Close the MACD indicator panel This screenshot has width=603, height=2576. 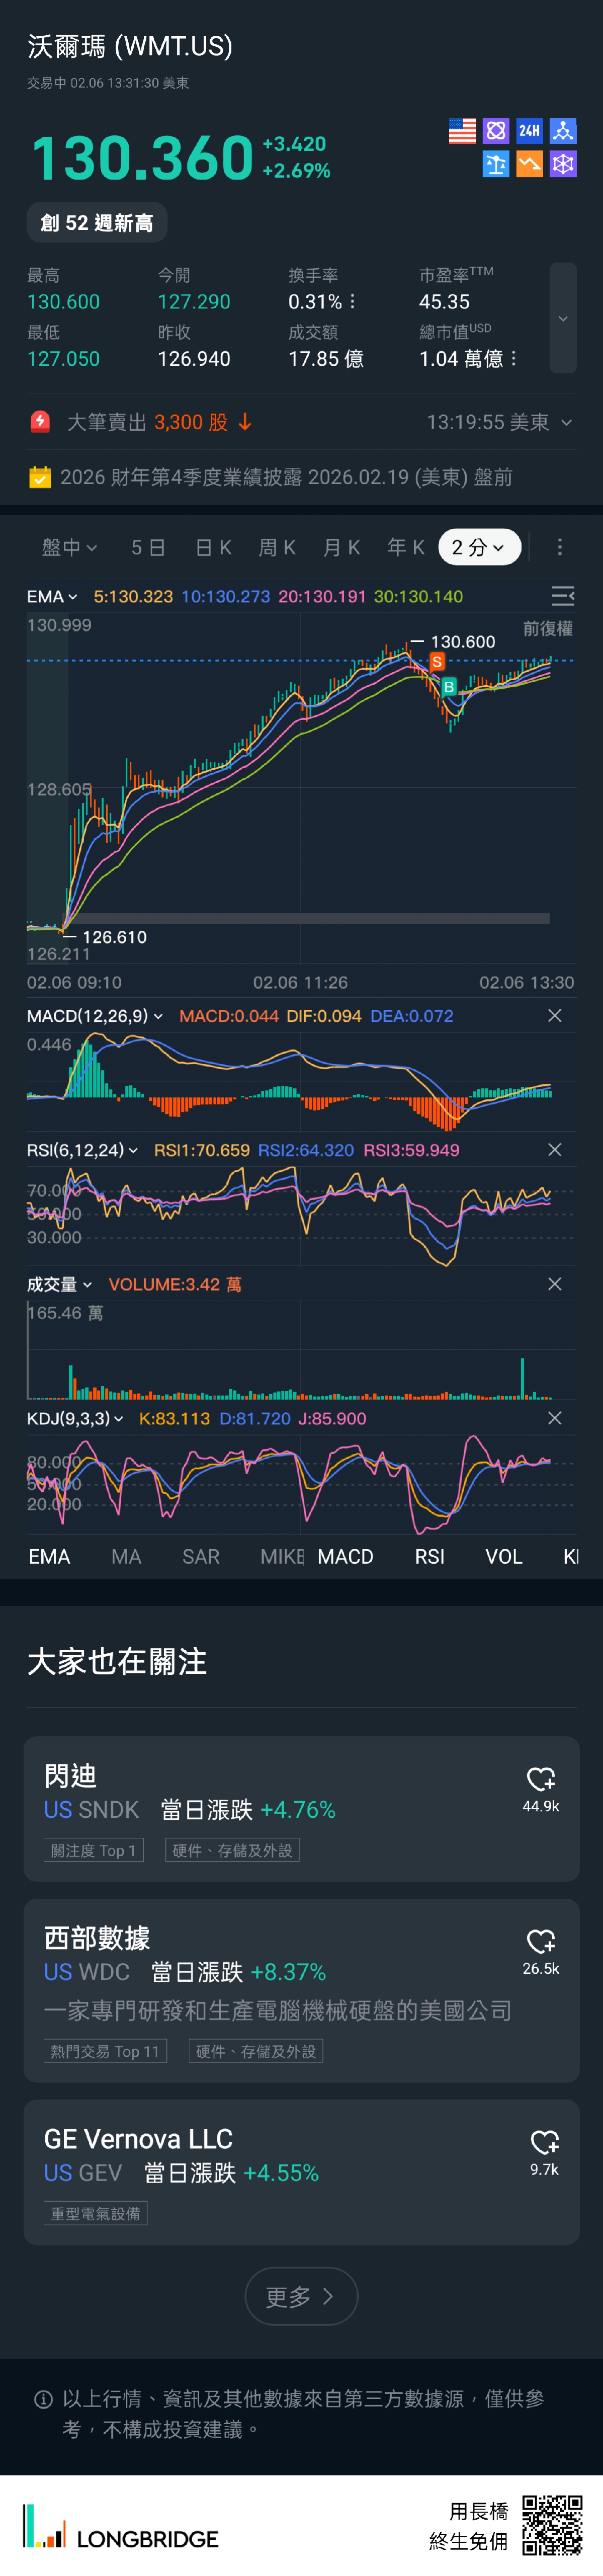[555, 1016]
